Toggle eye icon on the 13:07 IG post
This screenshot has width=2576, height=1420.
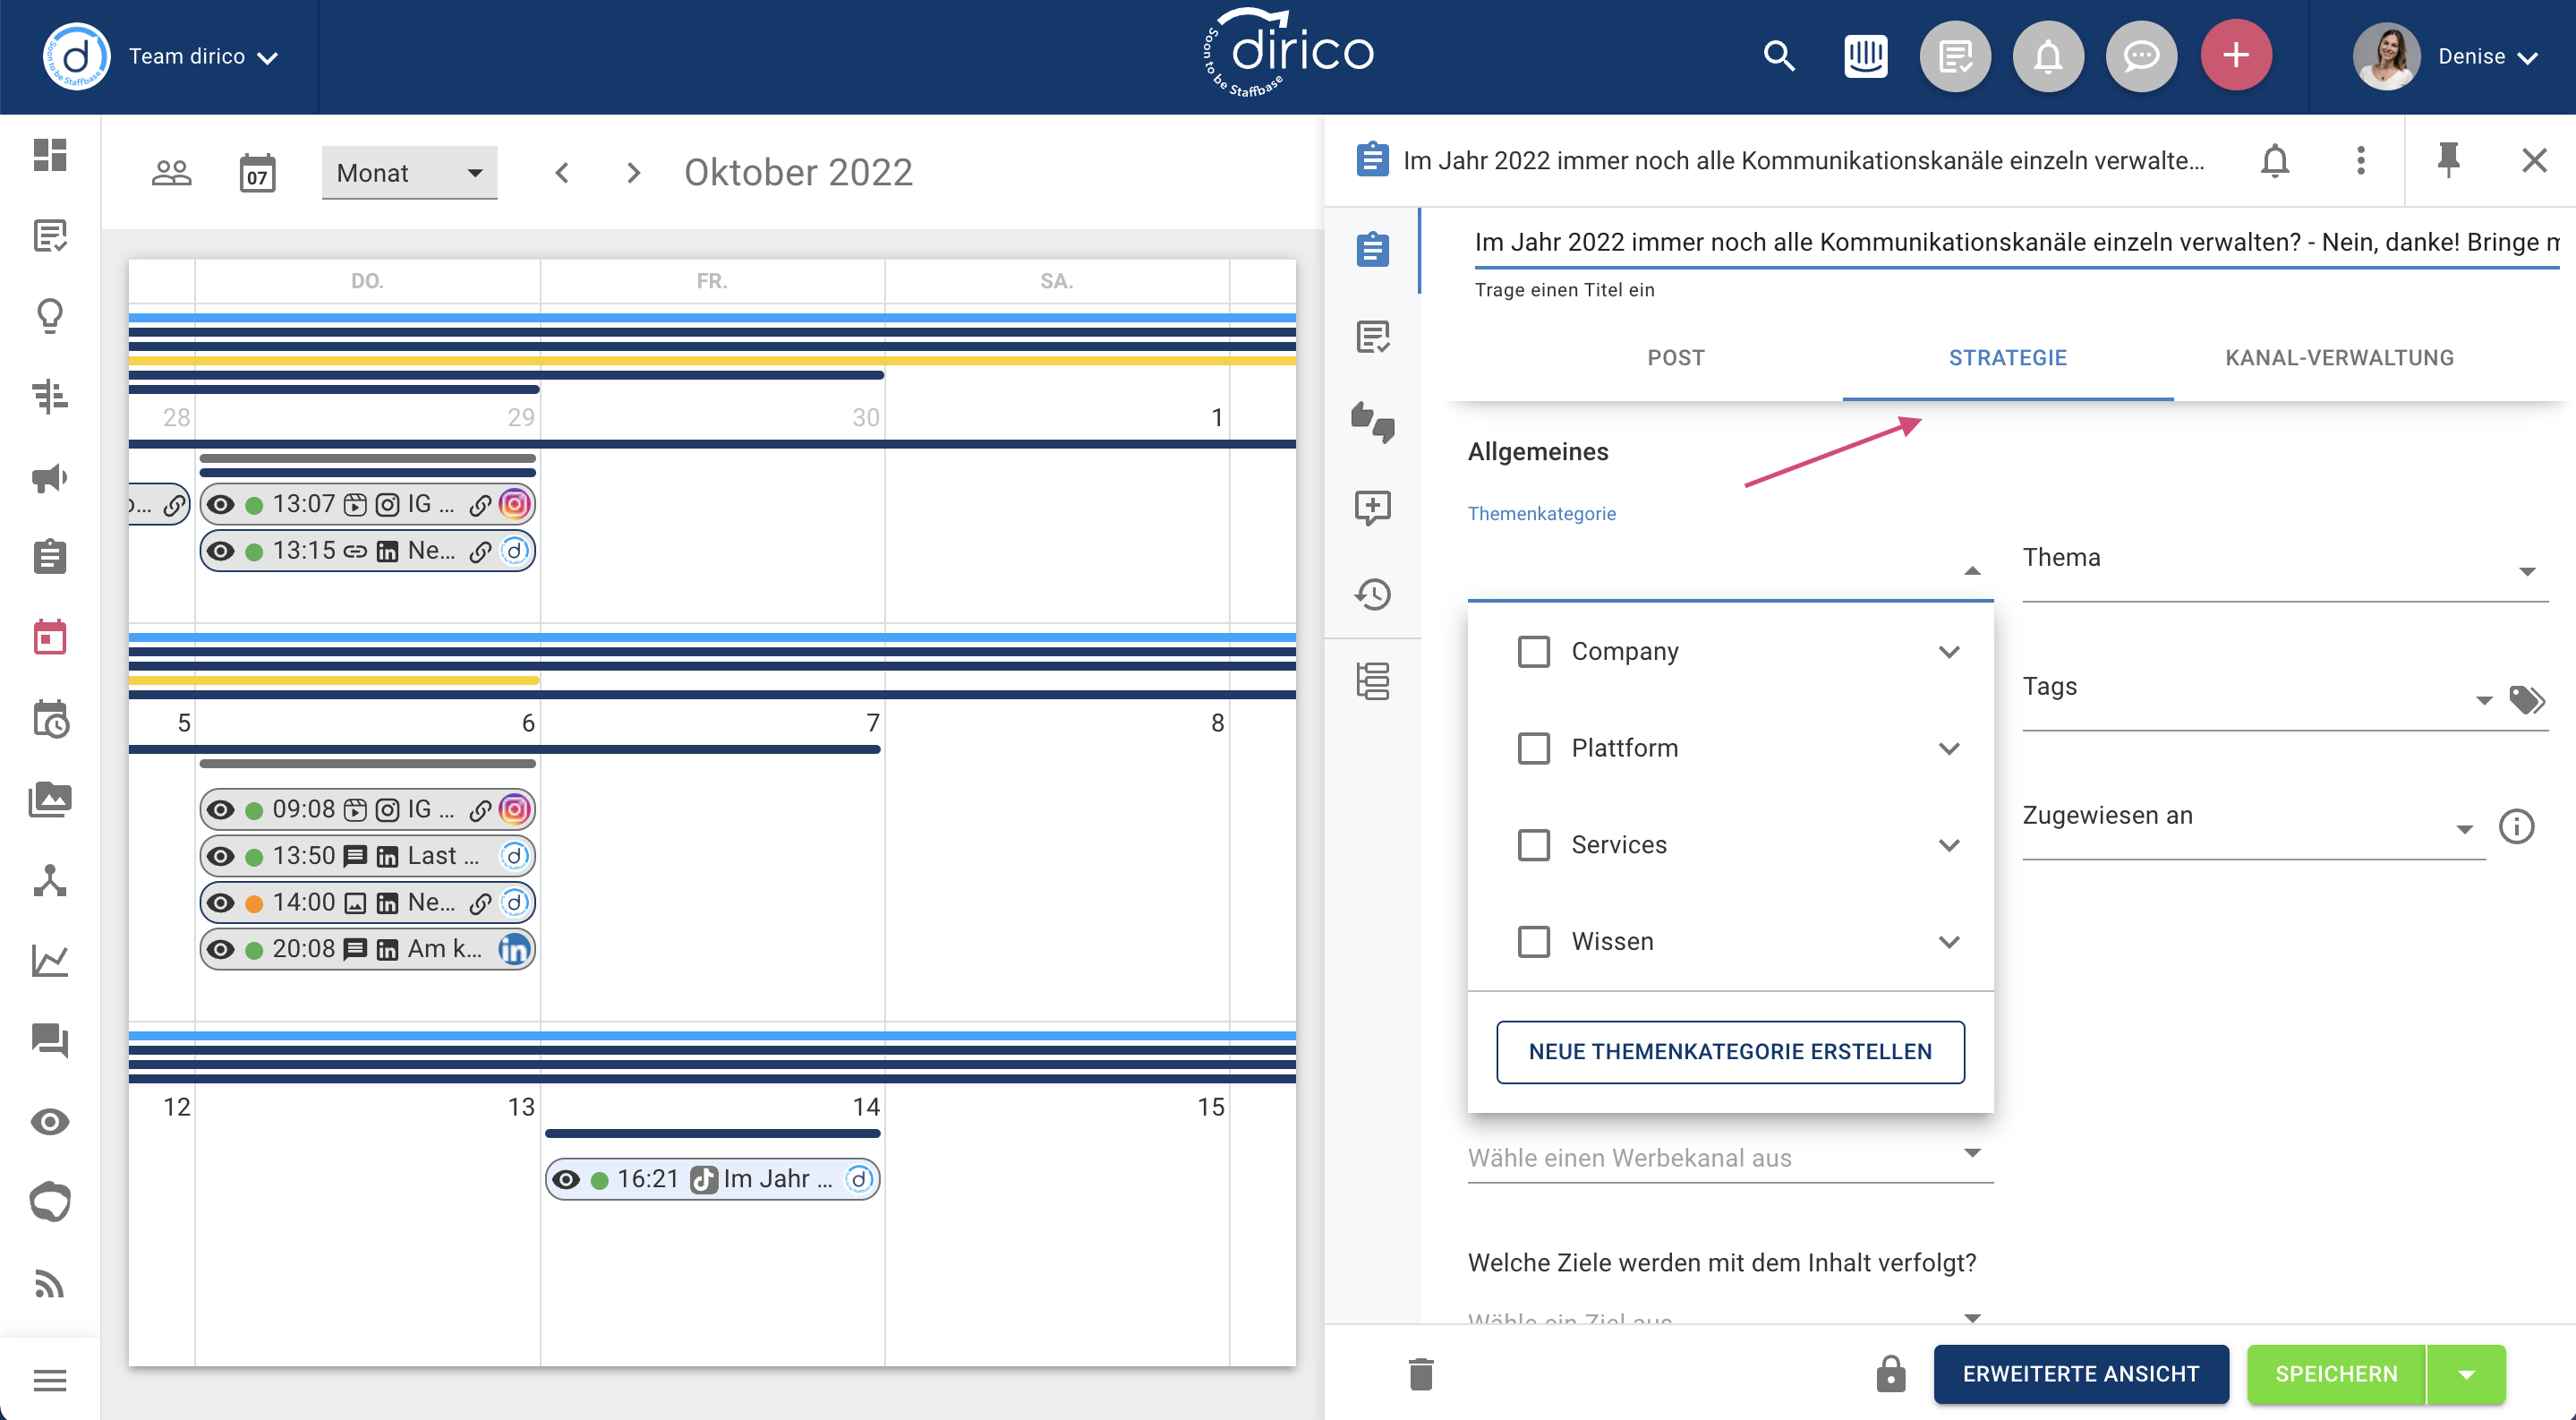tap(221, 504)
